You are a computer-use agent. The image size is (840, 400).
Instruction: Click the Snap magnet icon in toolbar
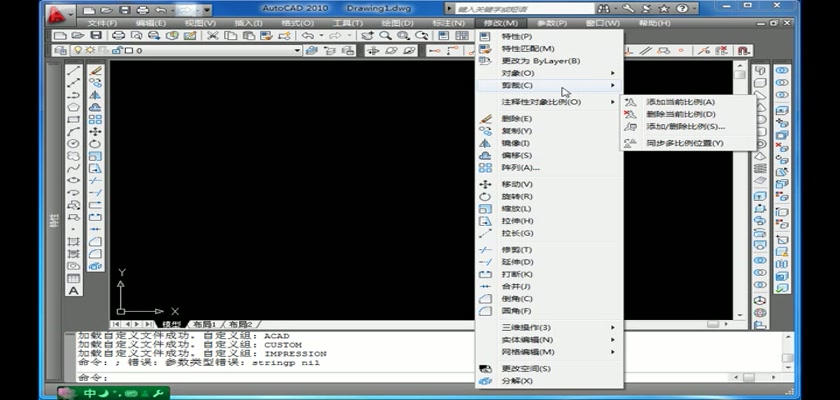click(744, 50)
